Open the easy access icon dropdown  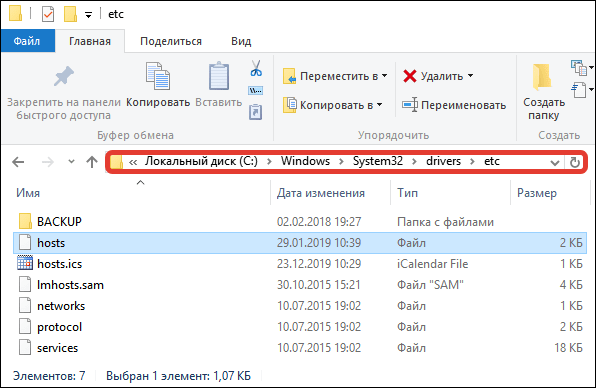pos(582,90)
